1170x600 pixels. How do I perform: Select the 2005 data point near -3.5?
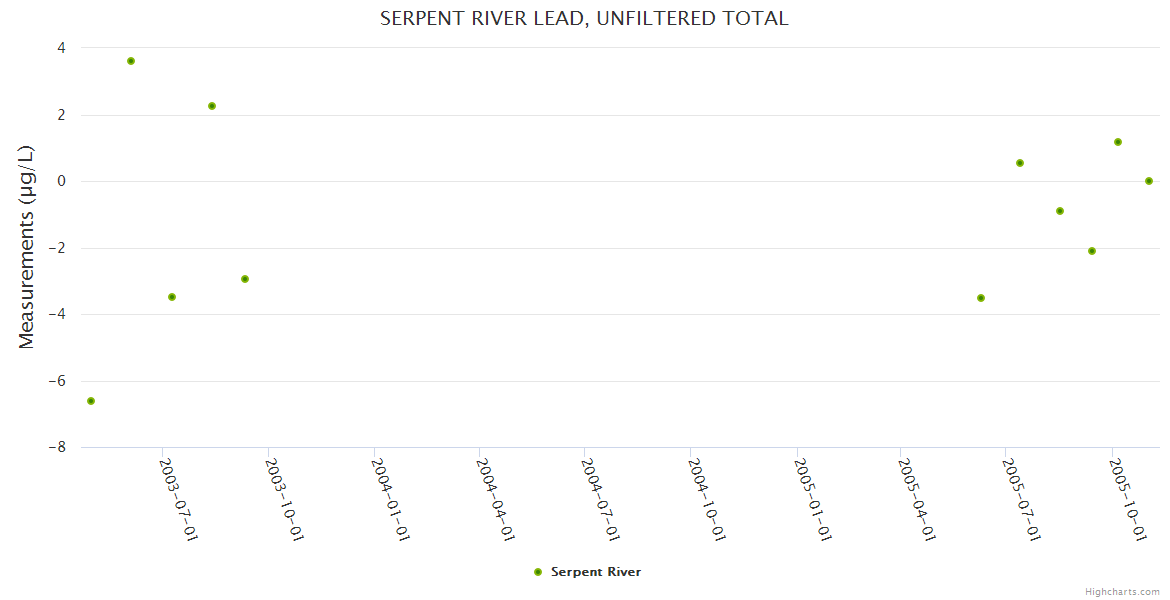coord(981,298)
